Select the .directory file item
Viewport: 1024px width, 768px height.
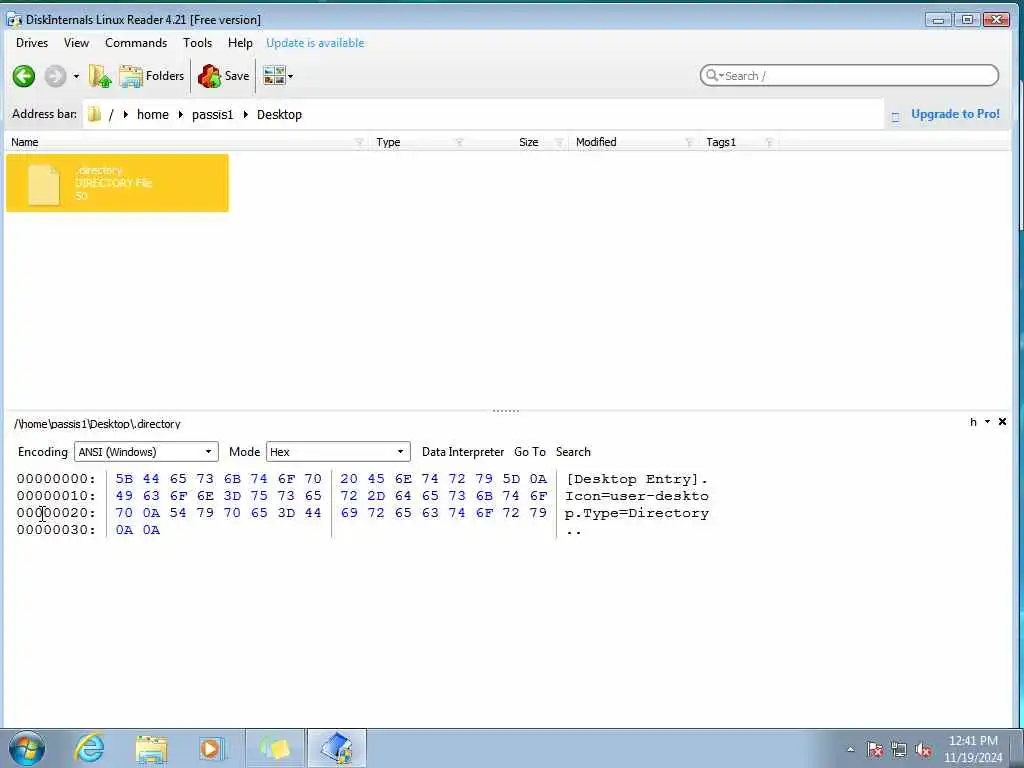tap(118, 184)
